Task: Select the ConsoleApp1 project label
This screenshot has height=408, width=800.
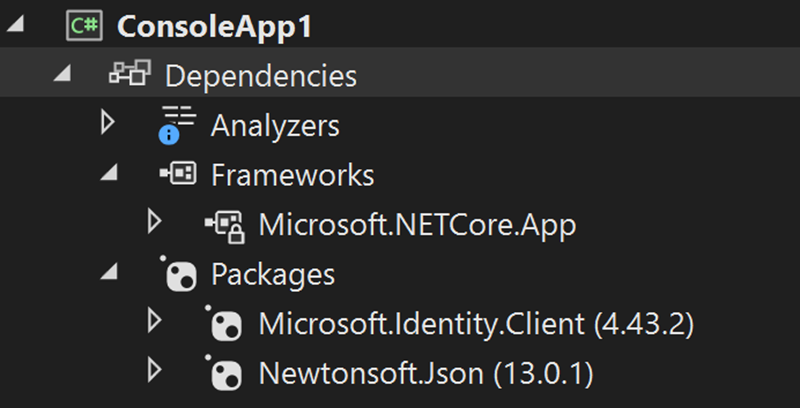Action: 214,26
